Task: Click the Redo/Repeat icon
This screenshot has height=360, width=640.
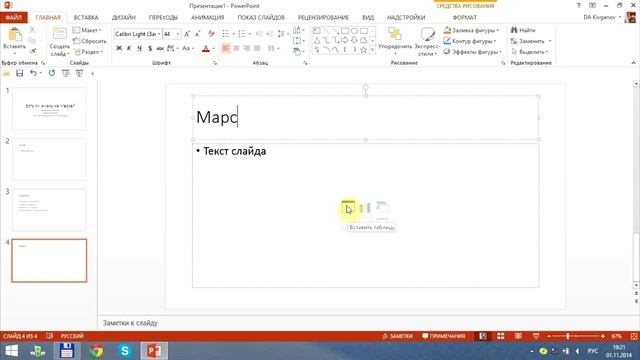Action: click(x=51, y=73)
